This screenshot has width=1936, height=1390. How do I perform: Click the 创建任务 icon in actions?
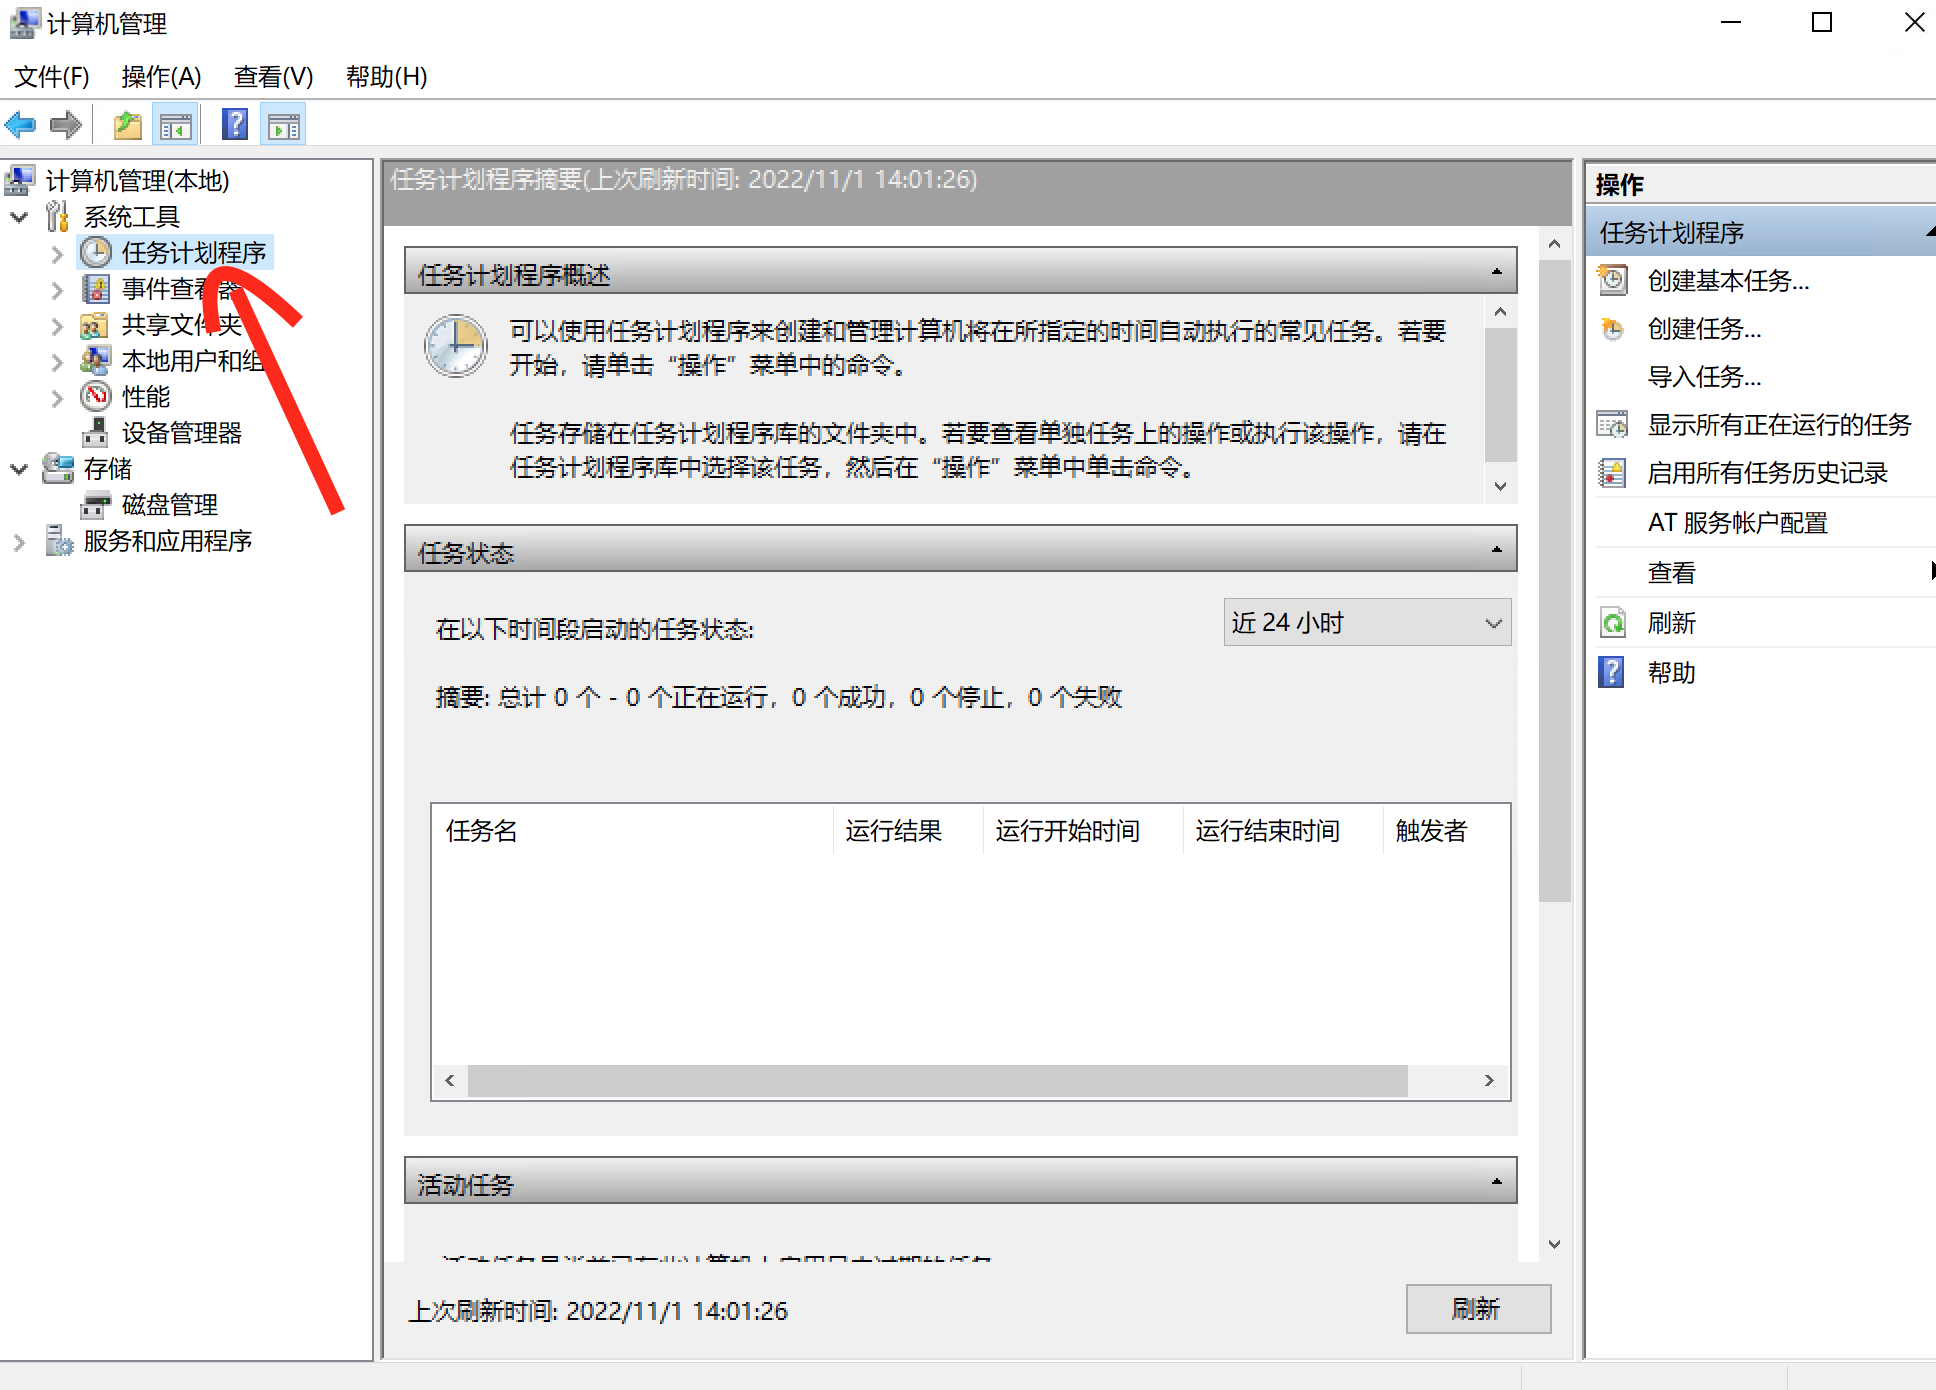coord(1613,328)
